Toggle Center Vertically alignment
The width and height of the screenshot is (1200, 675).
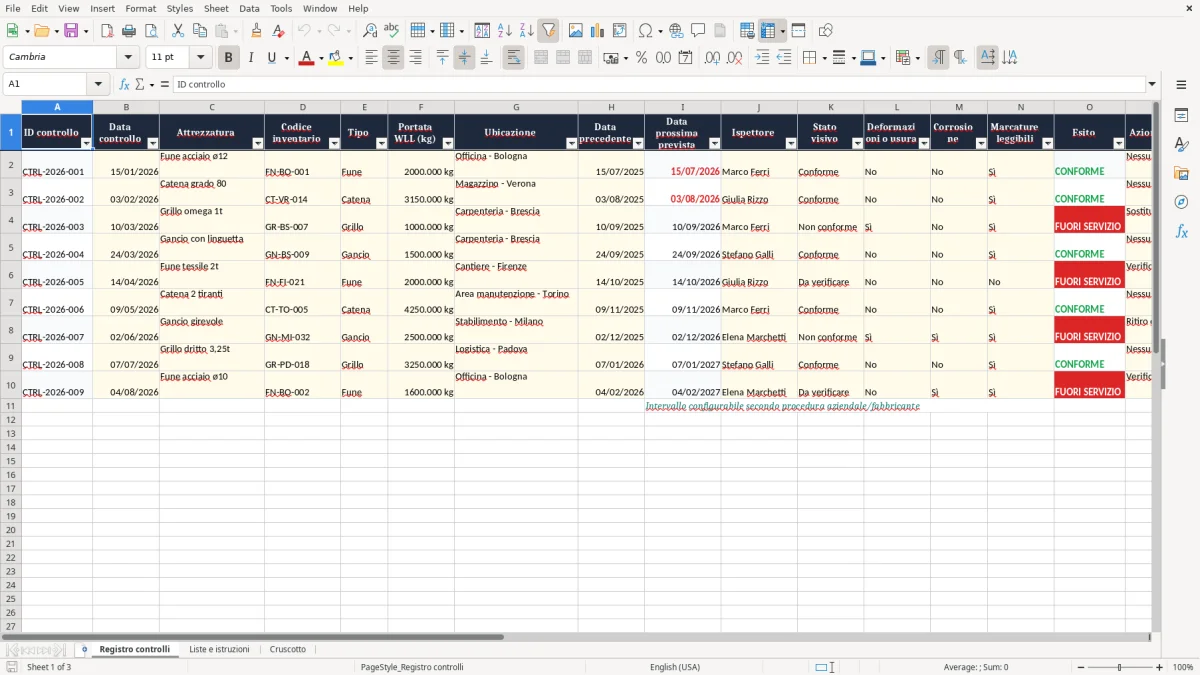[464, 58]
